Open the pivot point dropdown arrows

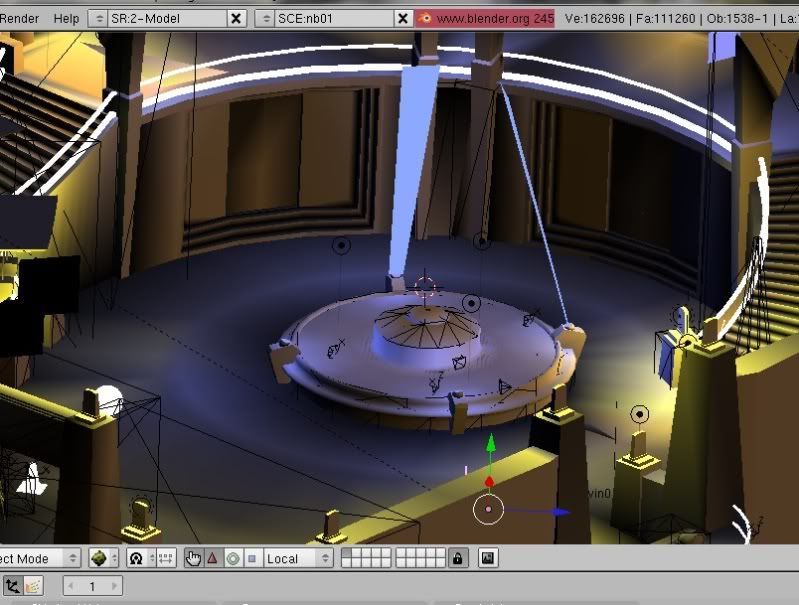pyautogui.click(x=151, y=559)
